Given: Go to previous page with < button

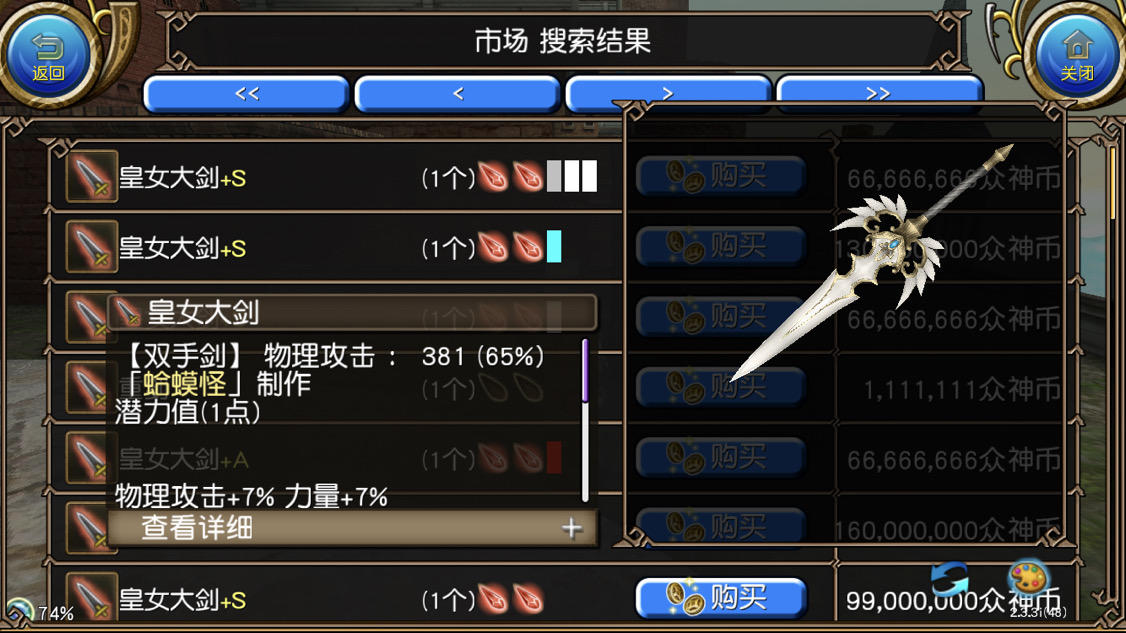Looking at the screenshot, I should coord(457,93).
